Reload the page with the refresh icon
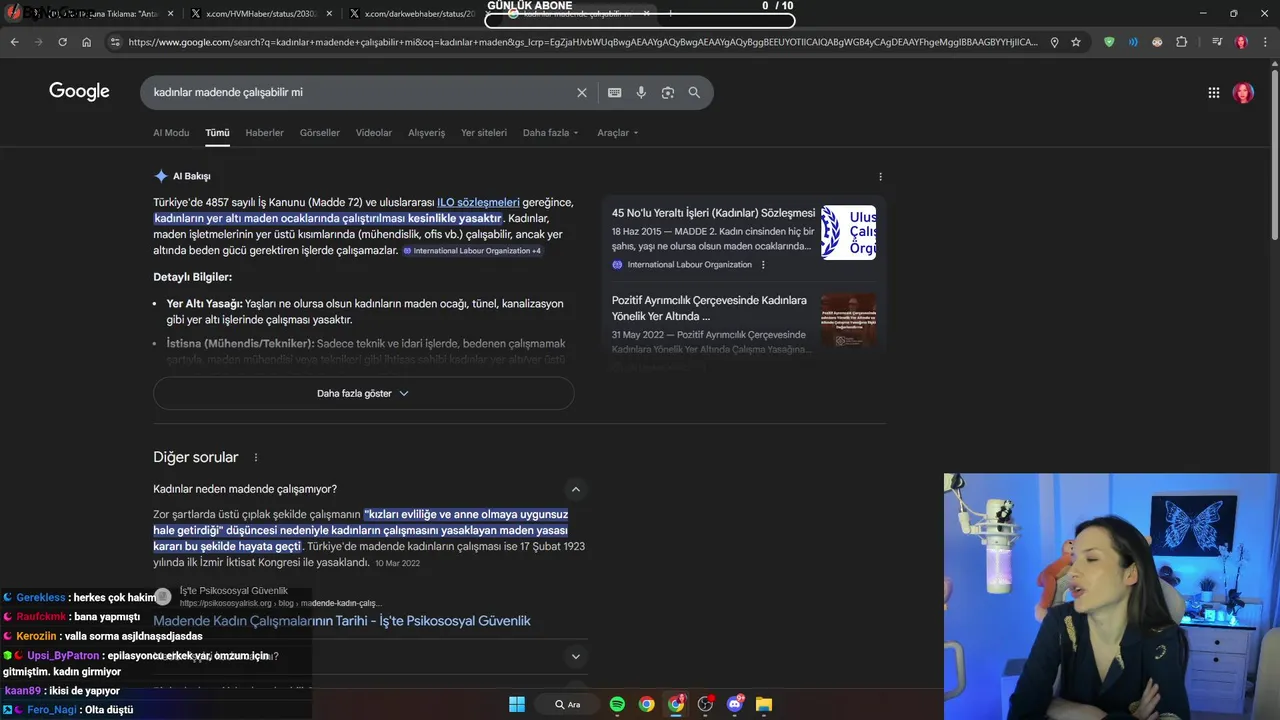1280x720 pixels. point(62,42)
